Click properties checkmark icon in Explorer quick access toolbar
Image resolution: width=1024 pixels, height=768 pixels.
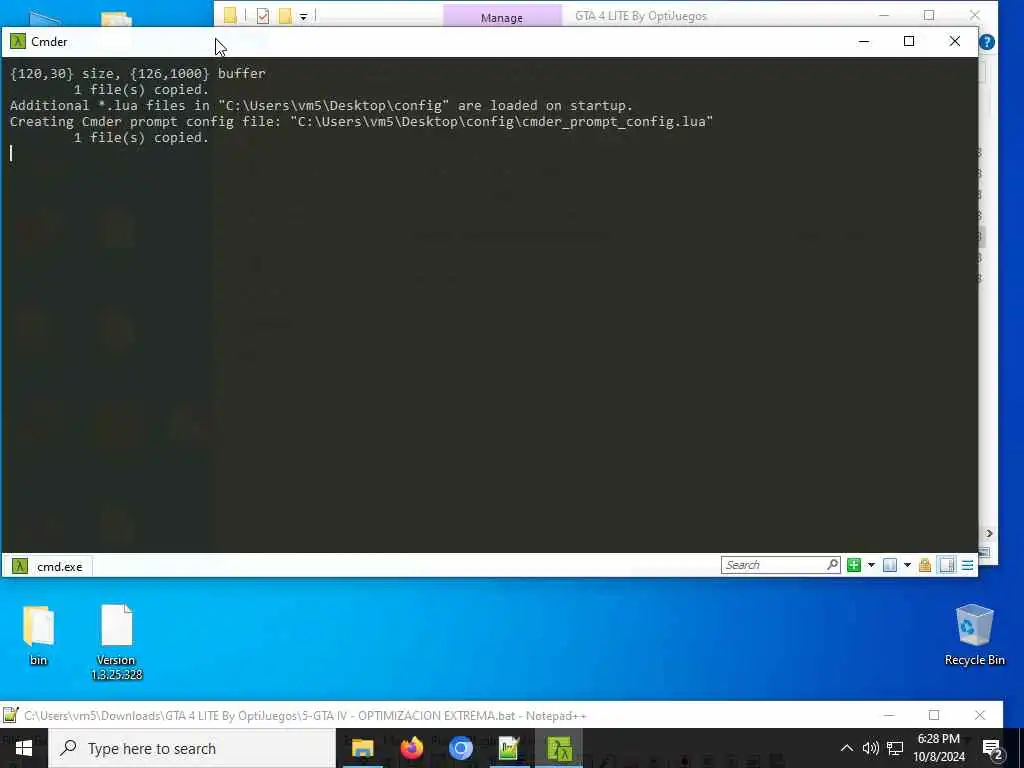coord(263,16)
